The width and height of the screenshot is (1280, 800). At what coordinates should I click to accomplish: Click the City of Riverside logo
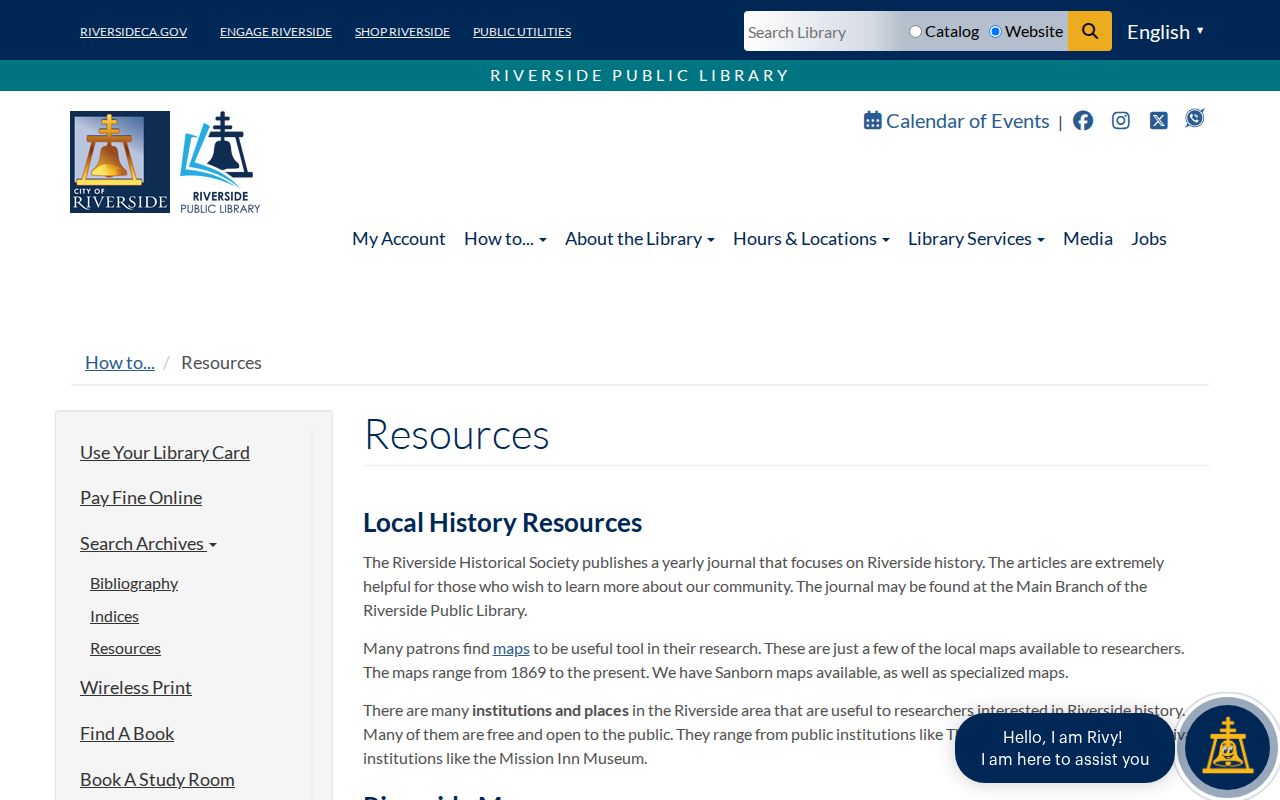coord(120,162)
